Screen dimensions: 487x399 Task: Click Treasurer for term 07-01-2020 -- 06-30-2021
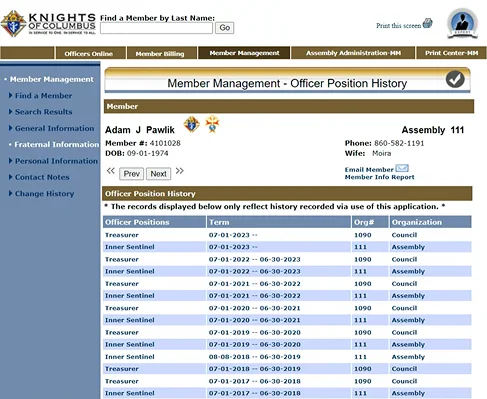[x=122, y=308]
